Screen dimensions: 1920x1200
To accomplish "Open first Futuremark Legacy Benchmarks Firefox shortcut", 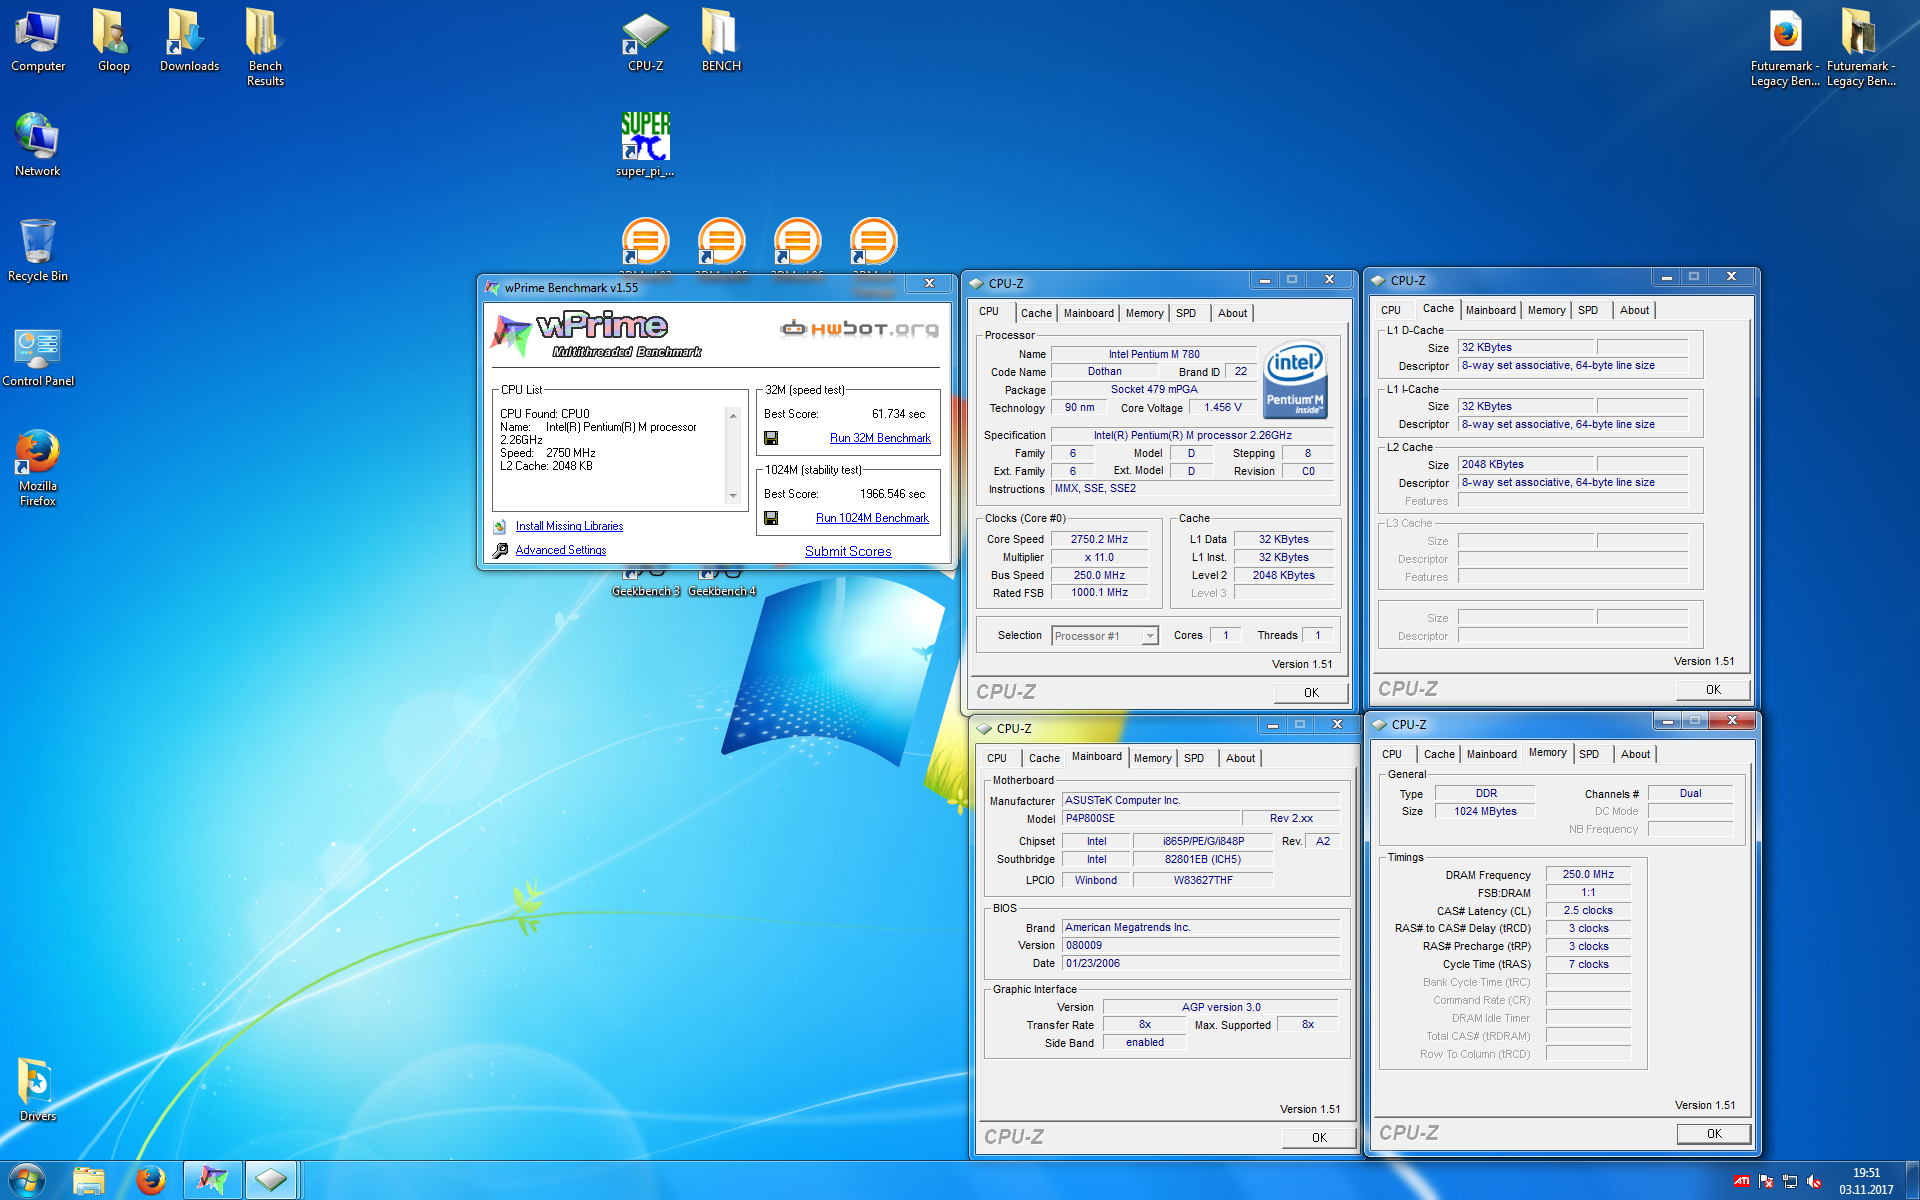I will (x=1785, y=47).
